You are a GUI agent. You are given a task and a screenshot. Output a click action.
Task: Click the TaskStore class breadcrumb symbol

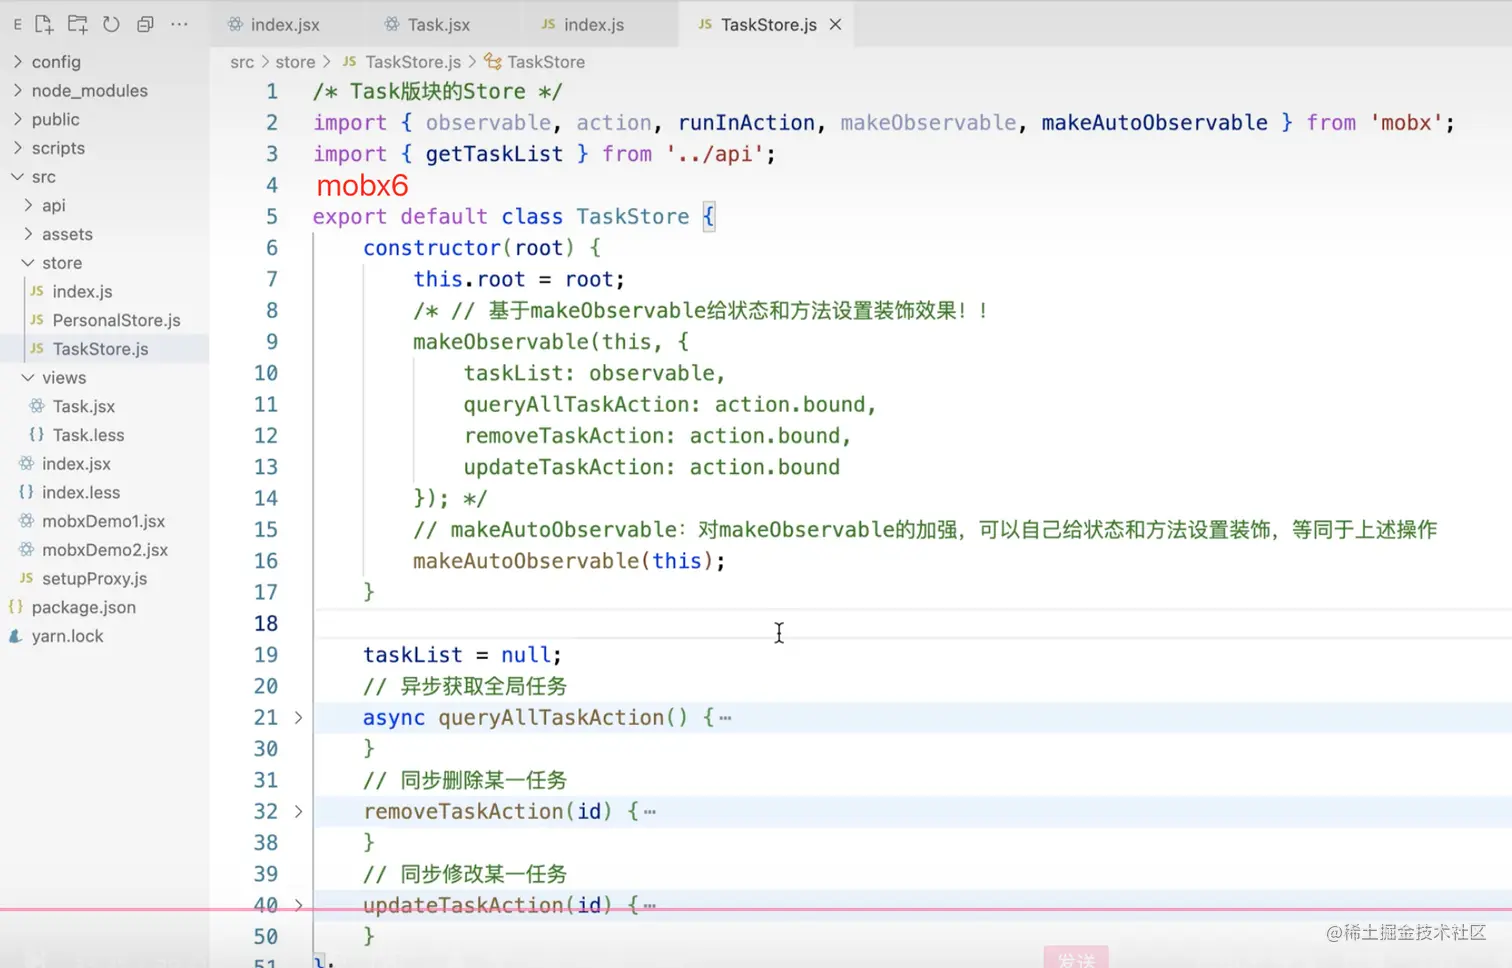click(x=546, y=62)
